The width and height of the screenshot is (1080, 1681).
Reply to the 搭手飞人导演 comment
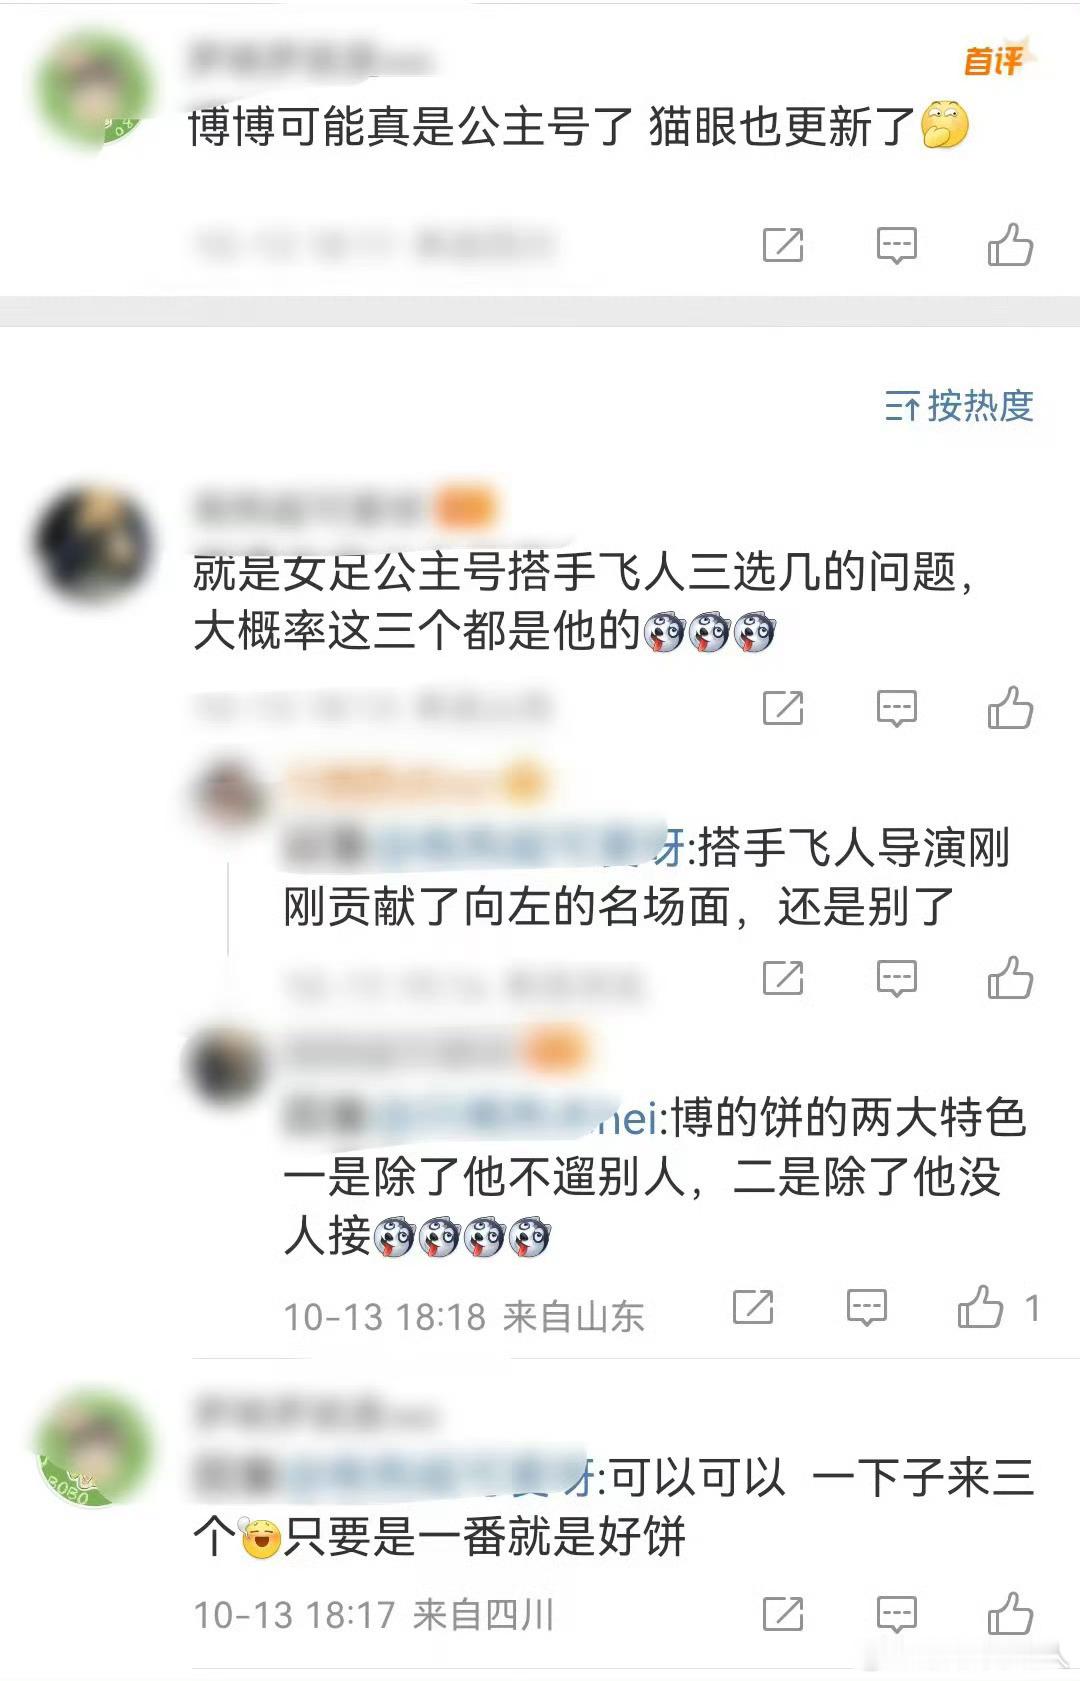tap(896, 978)
